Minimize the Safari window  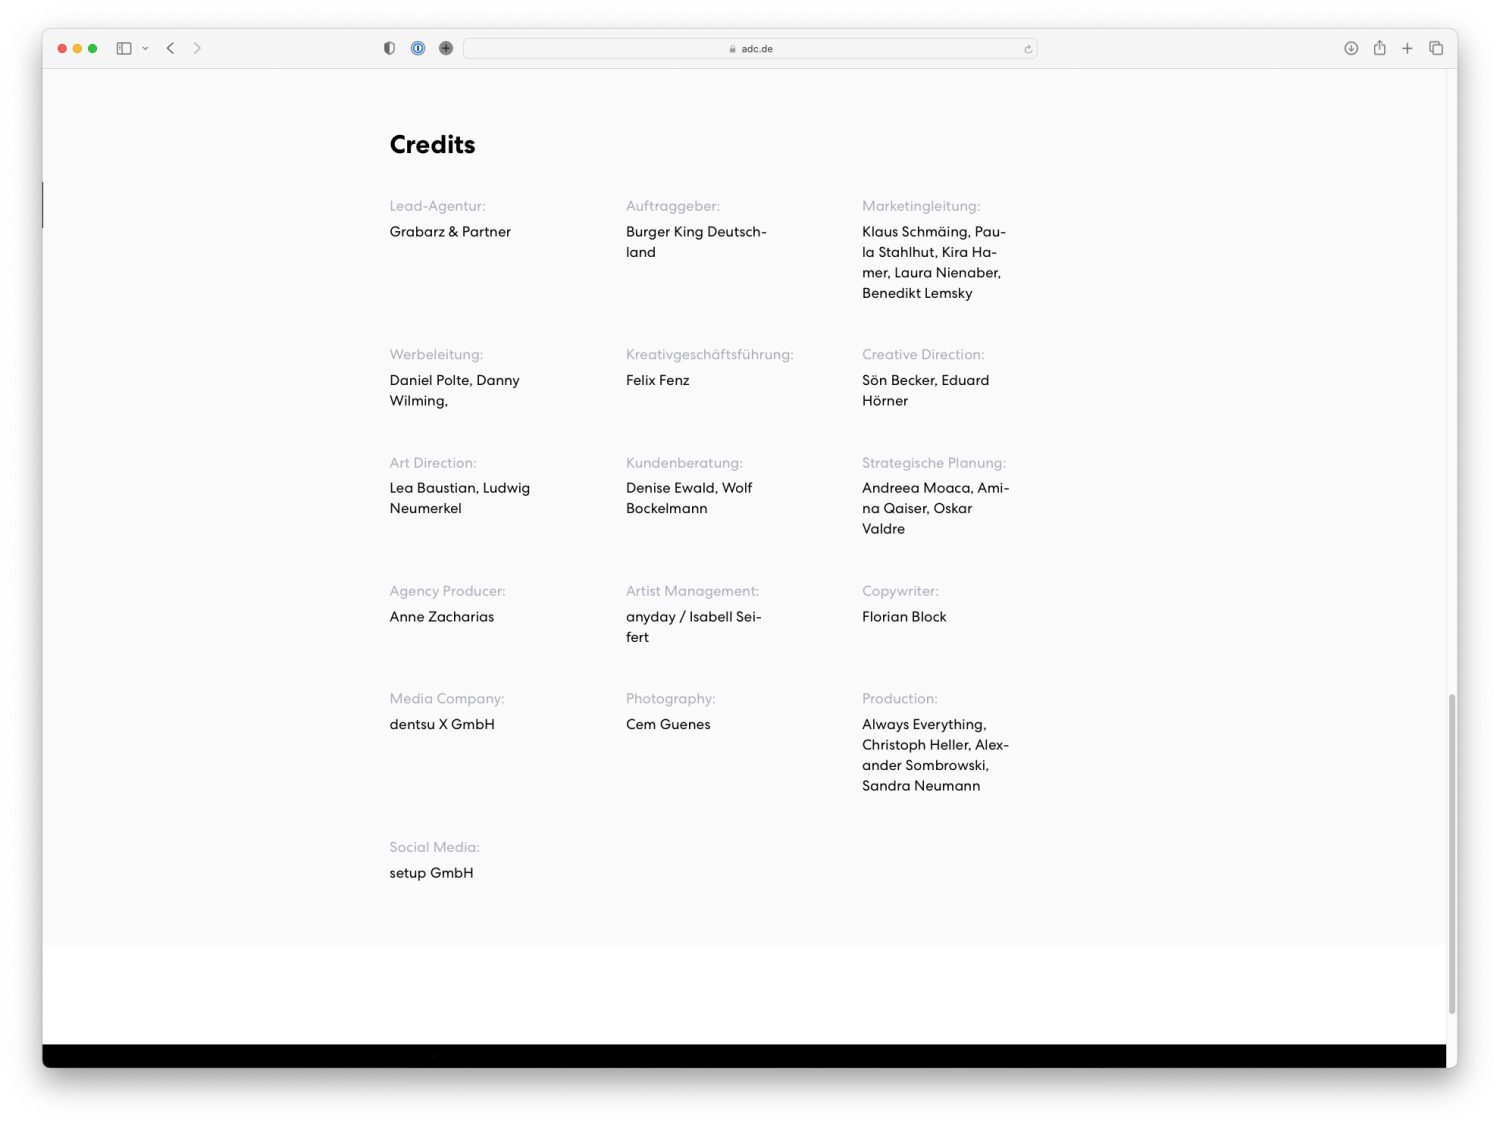tap(77, 48)
